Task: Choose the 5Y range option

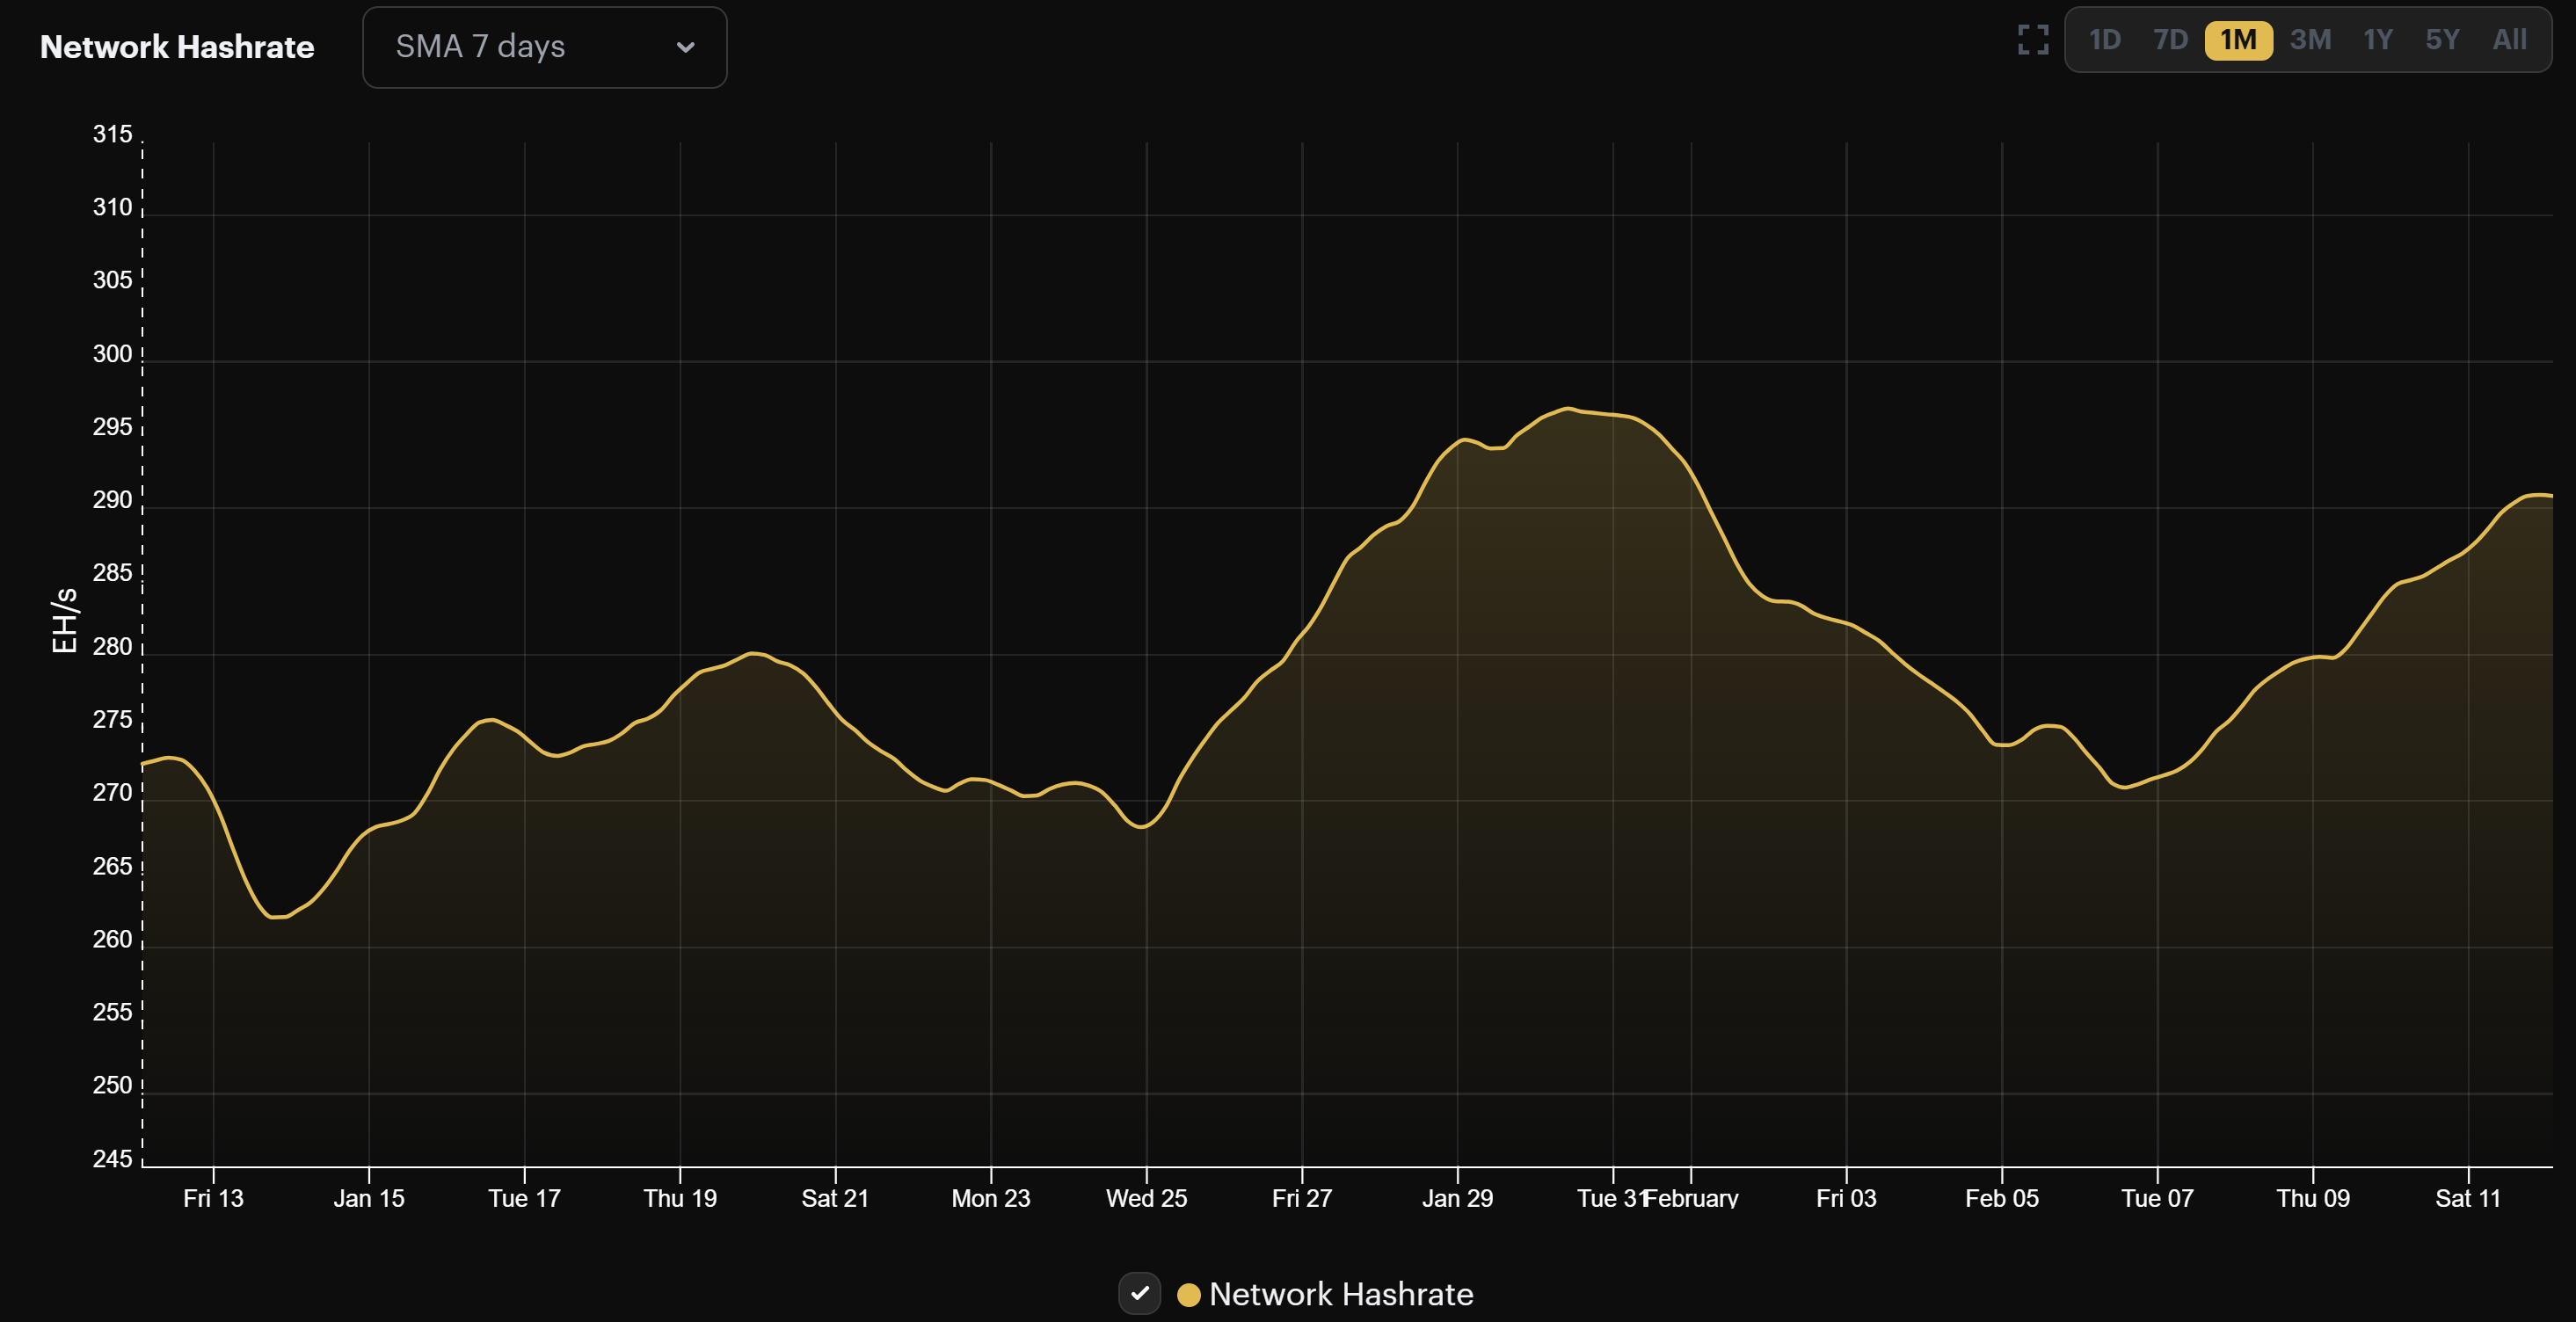Action: coord(2443,40)
